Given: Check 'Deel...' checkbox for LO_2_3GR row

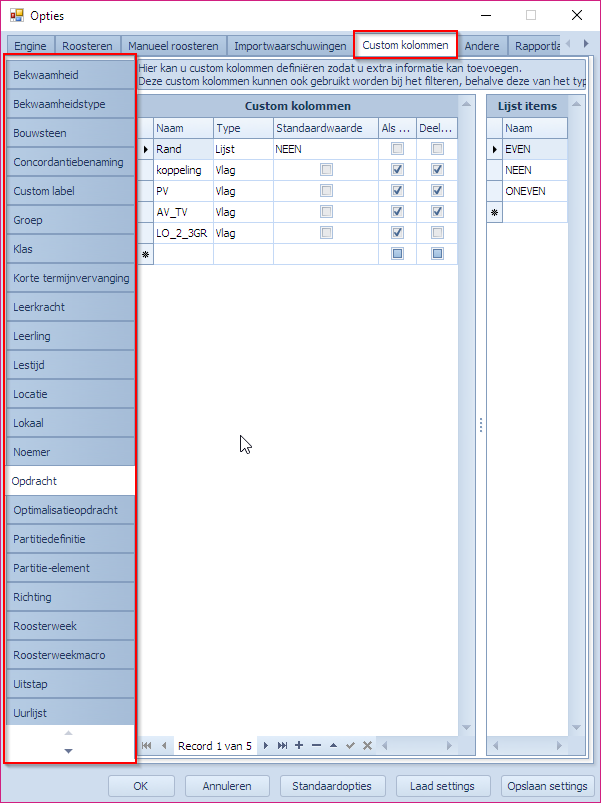Looking at the screenshot, I should point(437,233).
